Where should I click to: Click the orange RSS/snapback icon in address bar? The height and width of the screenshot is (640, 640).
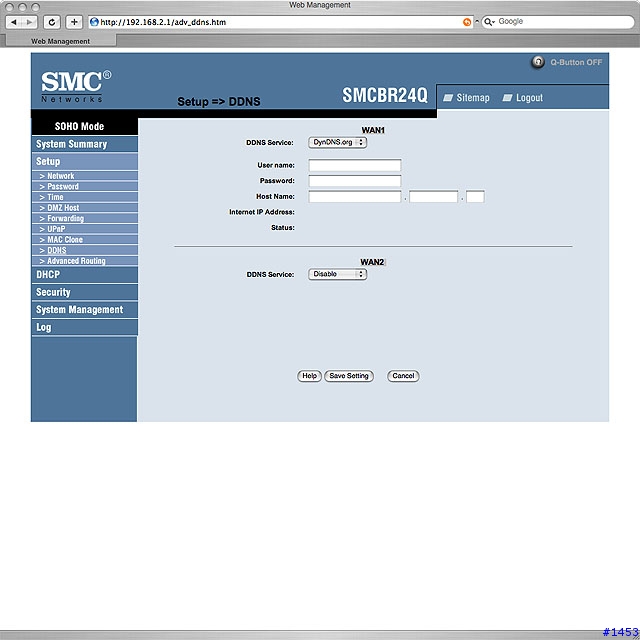(467, 22)
